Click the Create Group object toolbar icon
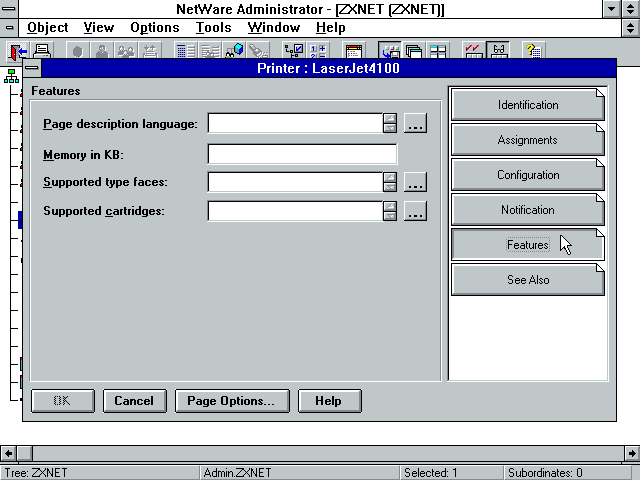Screen dimensions: 640x480 click(x=126, y=51)
